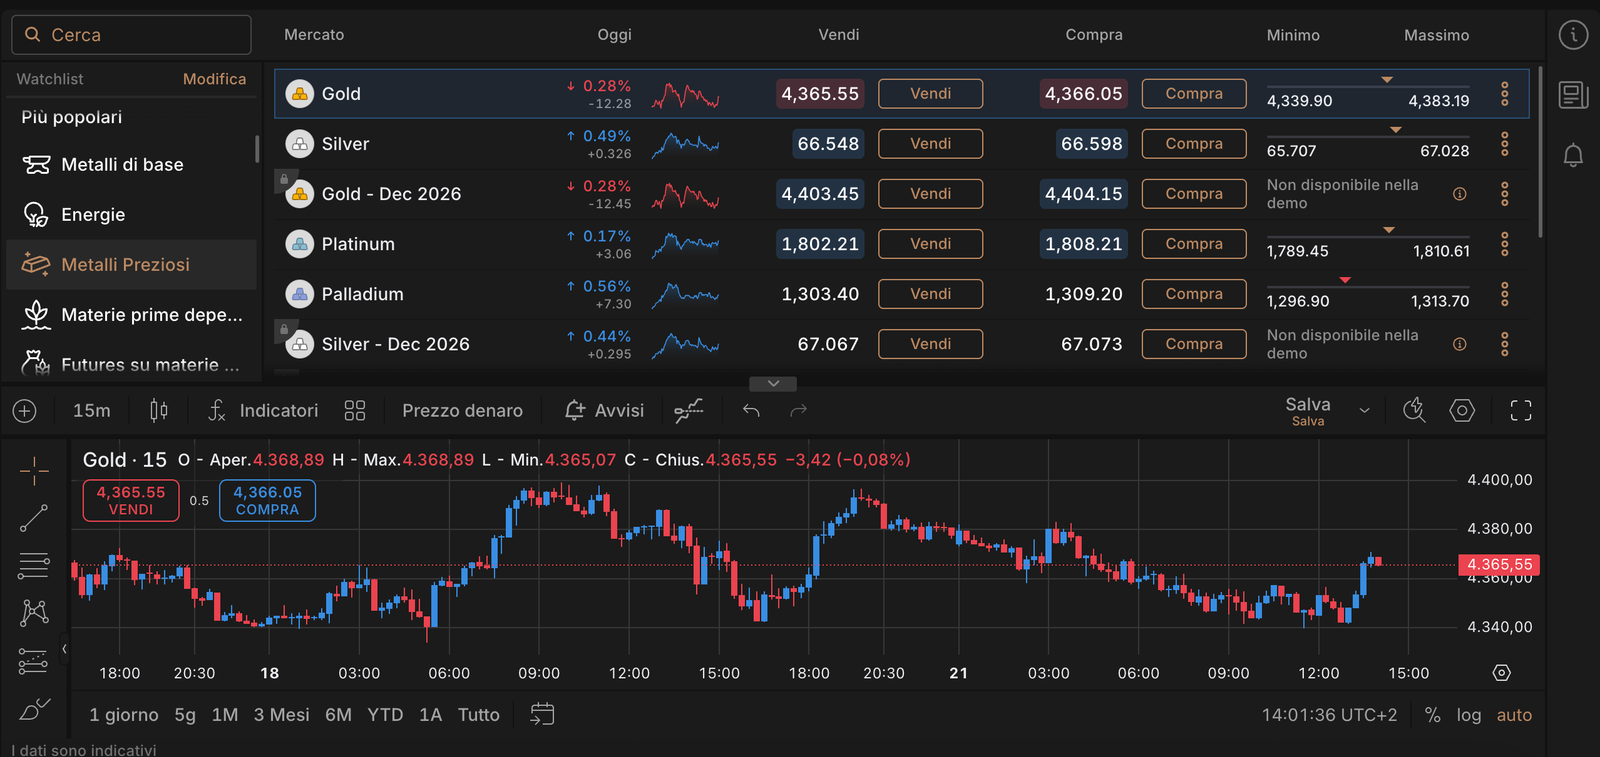Open the quick search lightning icon
This screenshot has width=1600, height=757.
coord(1414,411)
